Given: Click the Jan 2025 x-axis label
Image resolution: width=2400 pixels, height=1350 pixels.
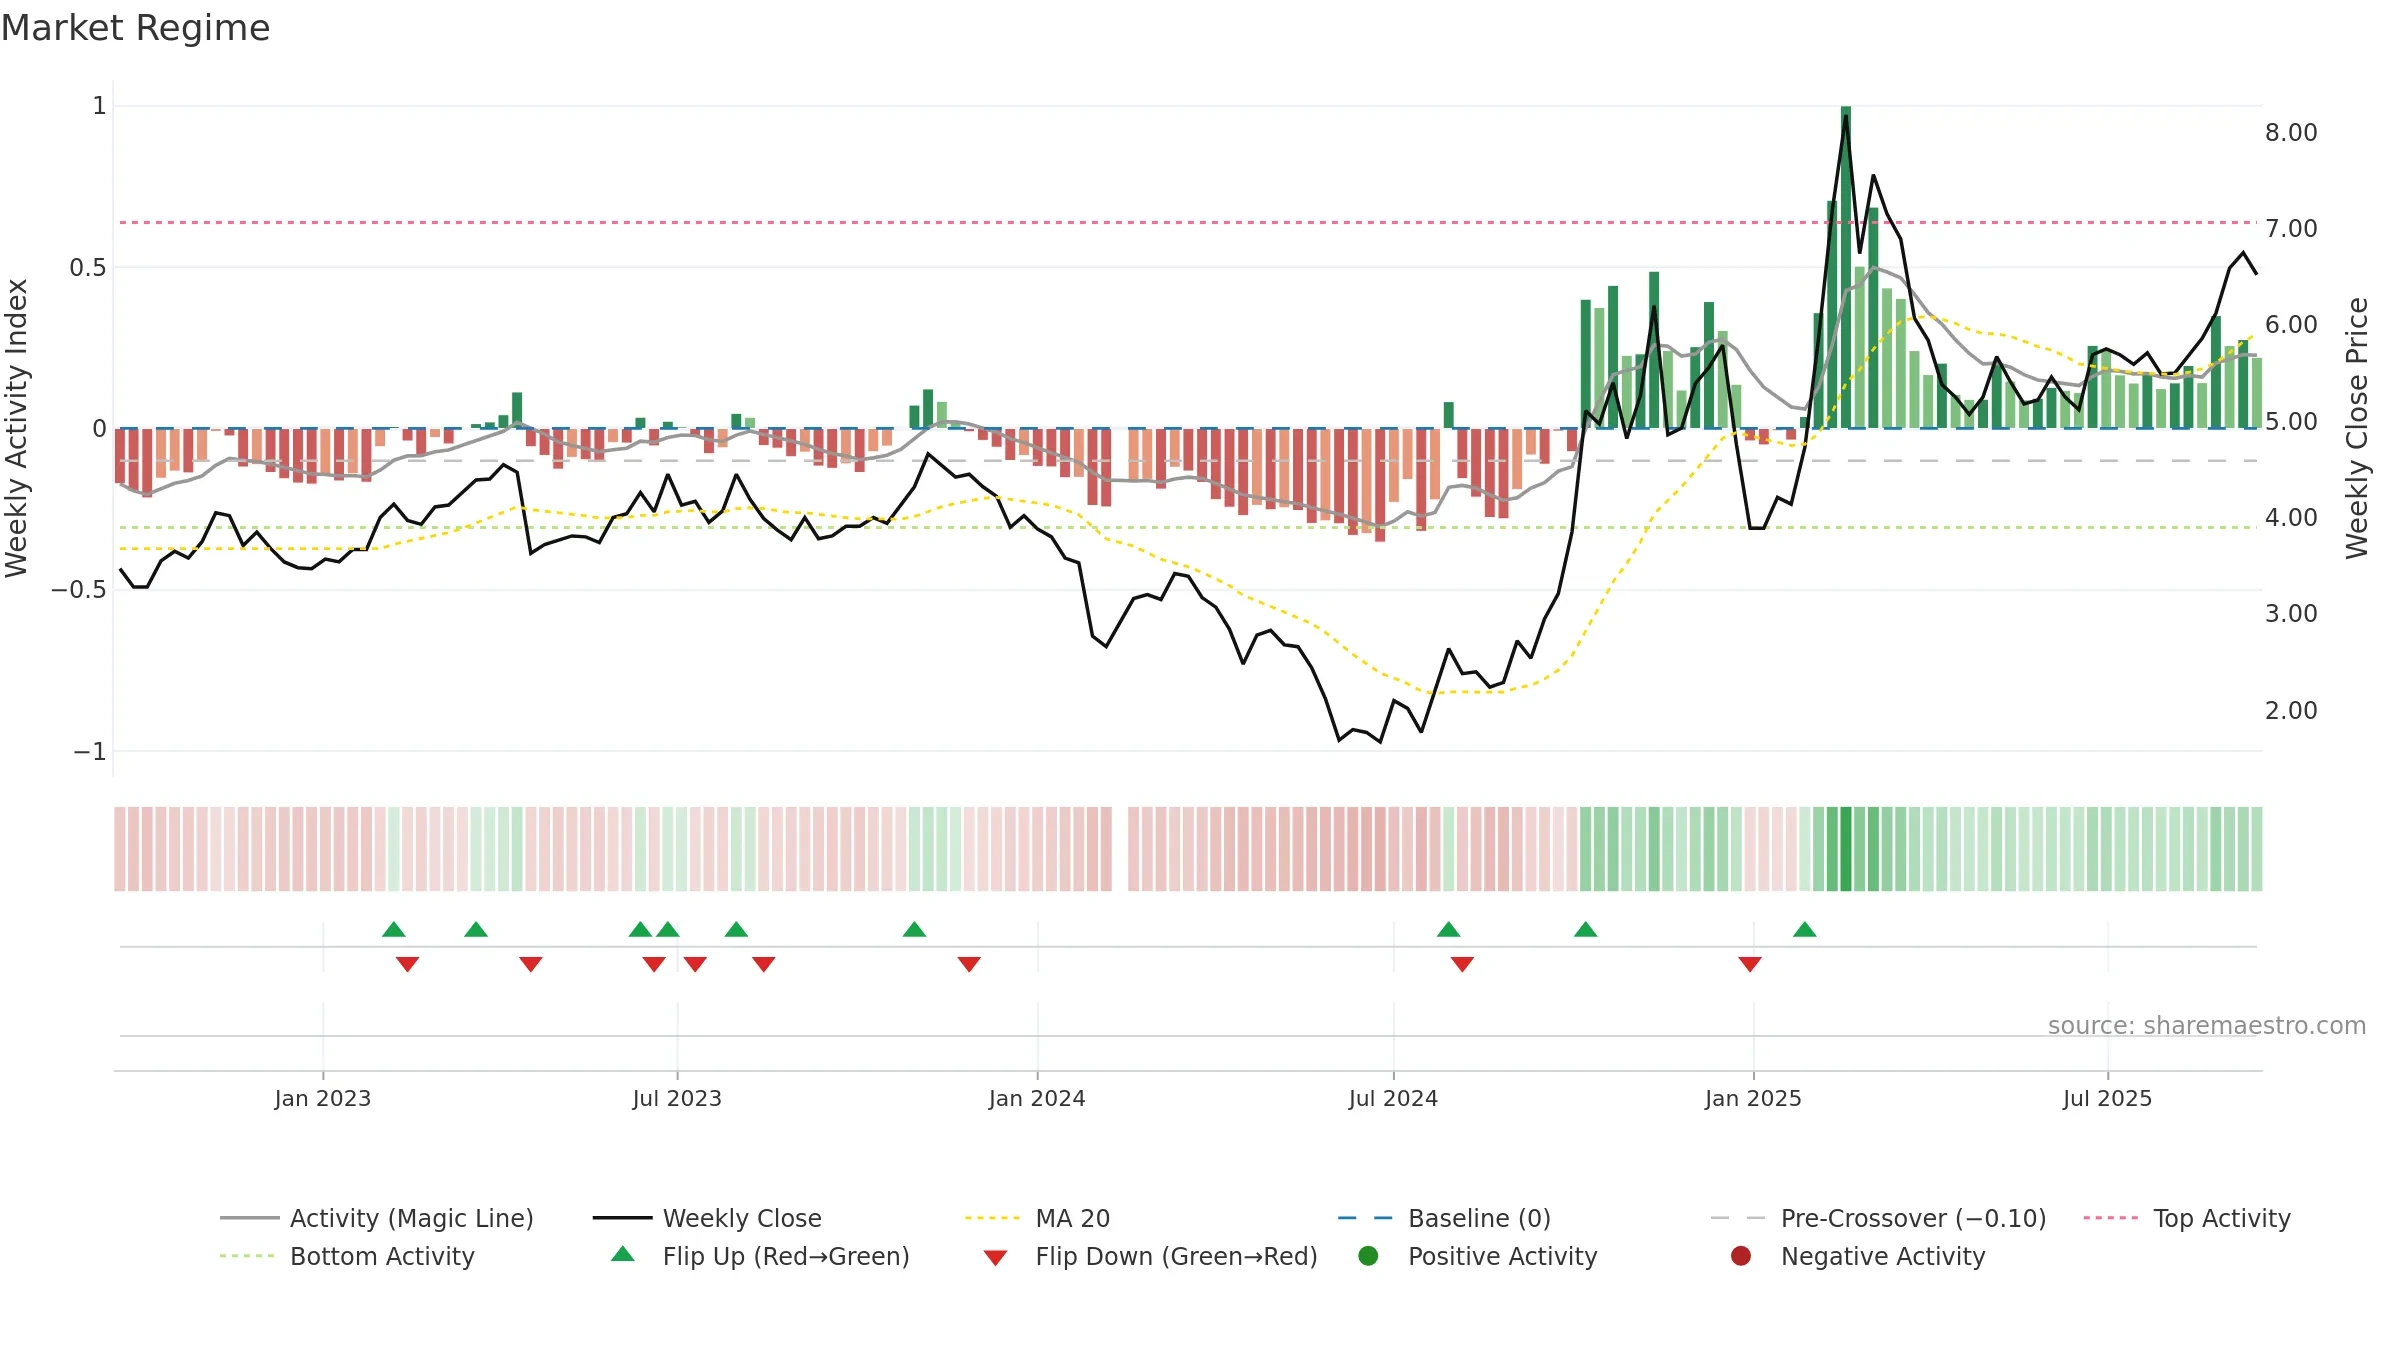Looking at the screenshot, I should click(x=1753, y=1098).
